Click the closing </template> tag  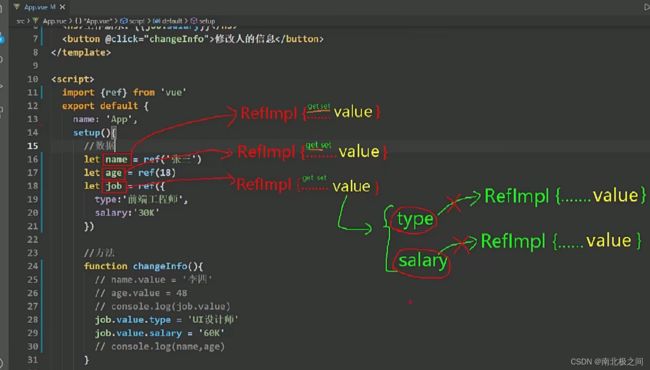(x=81, y=53)
